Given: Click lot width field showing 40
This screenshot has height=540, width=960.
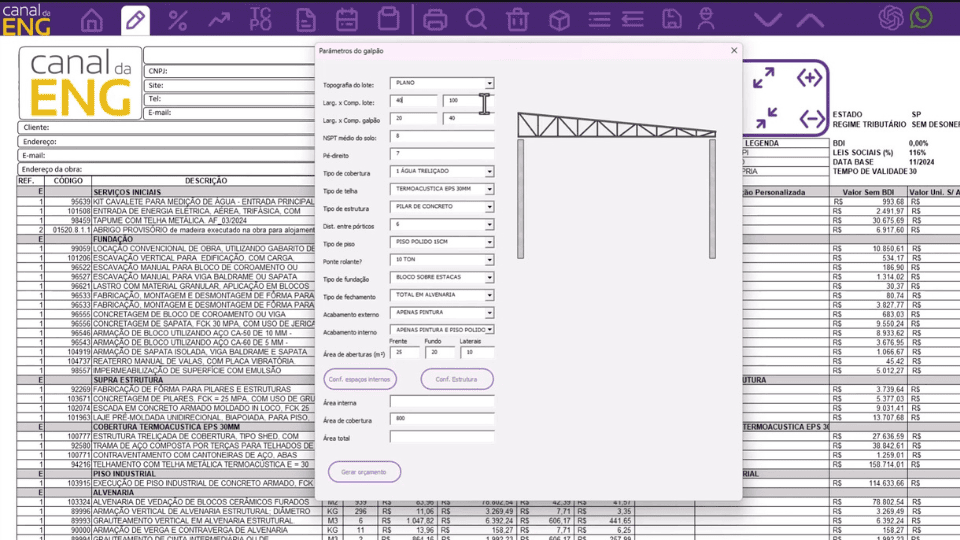Looking at the screenshot, I should point(414,100).
